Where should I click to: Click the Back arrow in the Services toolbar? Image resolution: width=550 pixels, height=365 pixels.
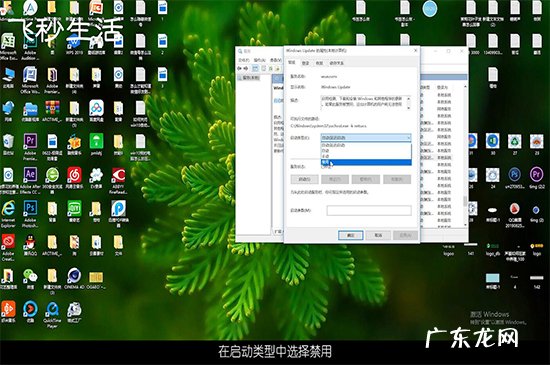tap(240, 68)
